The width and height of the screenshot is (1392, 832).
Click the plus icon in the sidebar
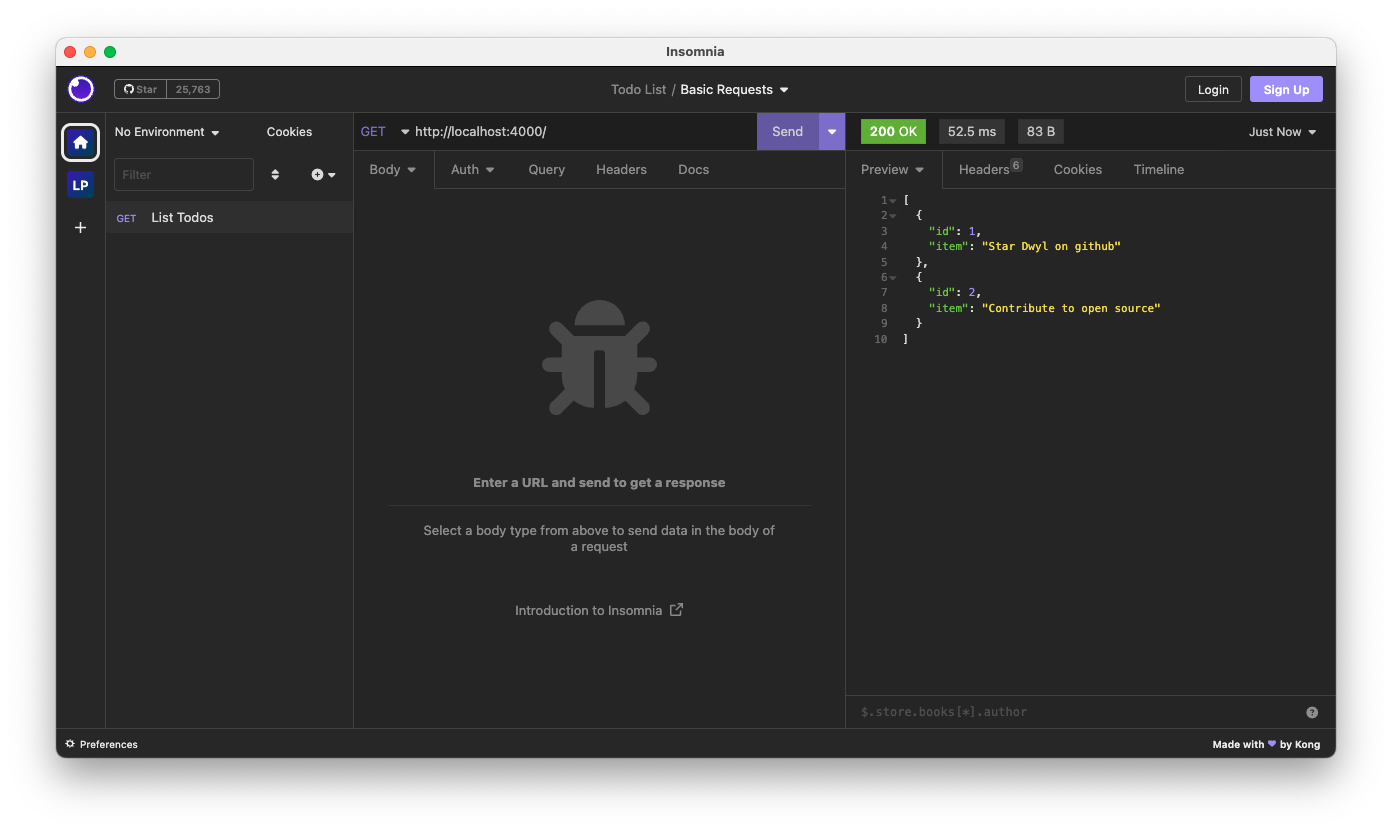[81, 228]
